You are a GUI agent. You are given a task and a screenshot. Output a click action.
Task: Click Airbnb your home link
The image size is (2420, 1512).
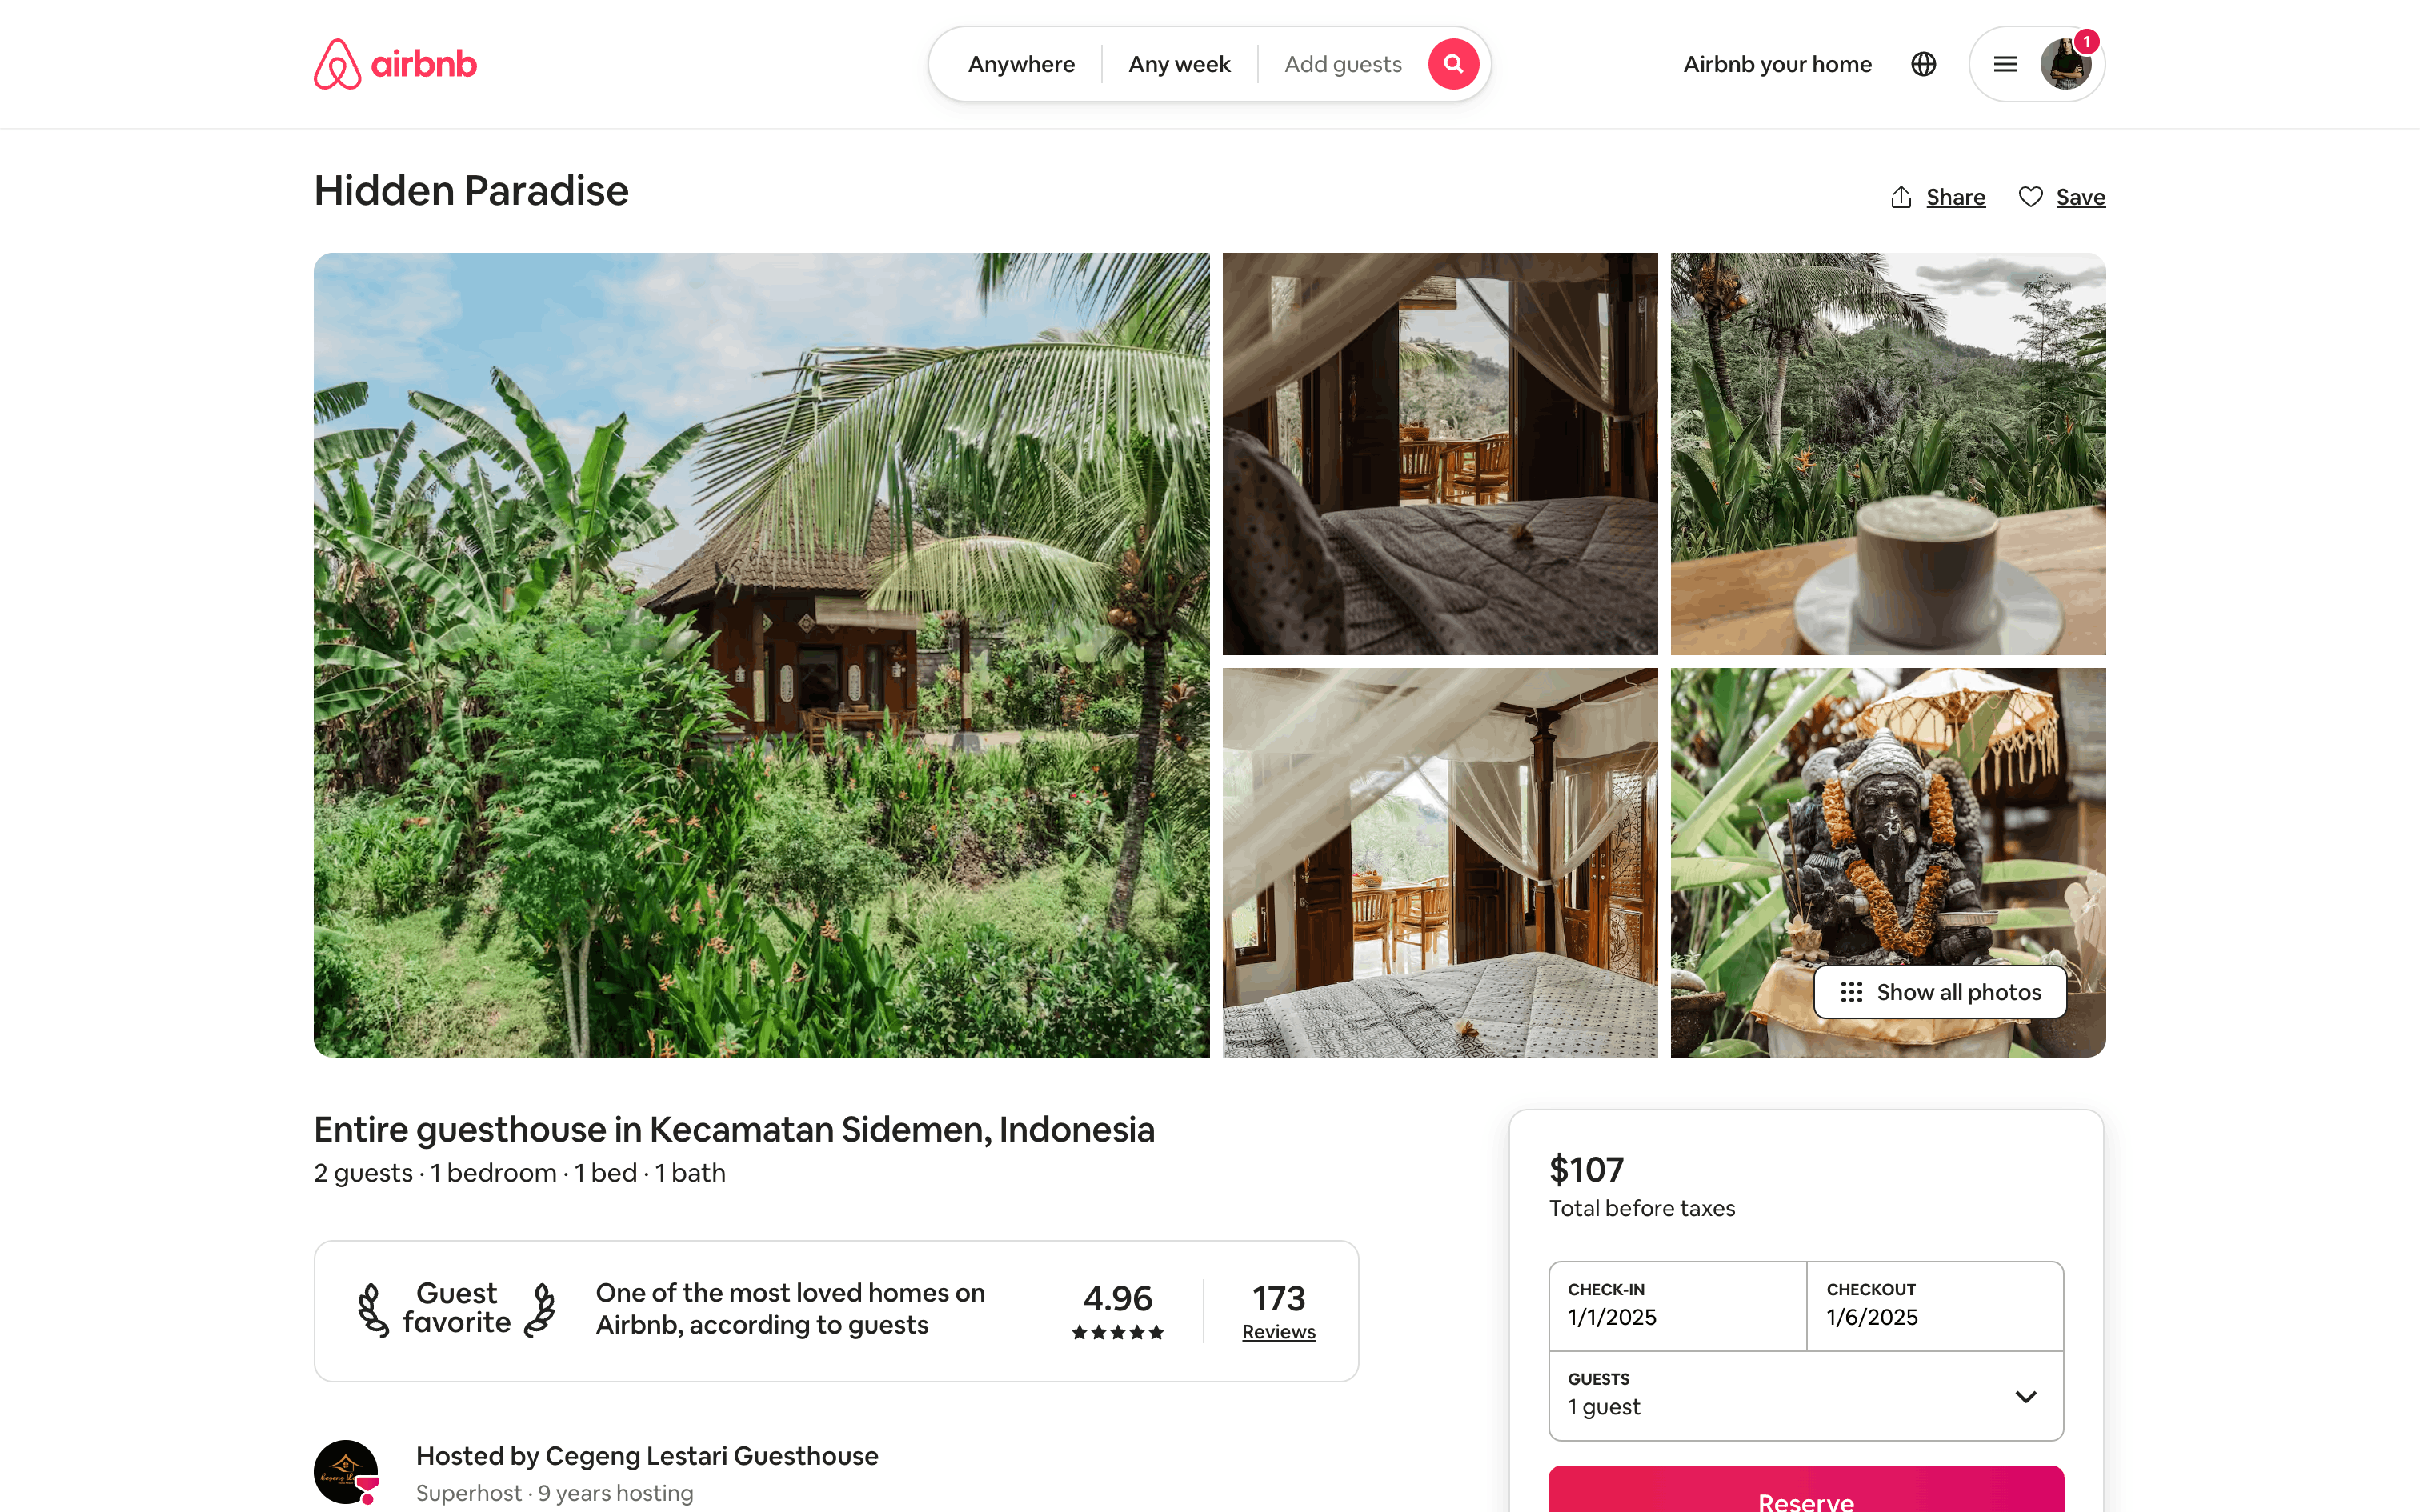(1777, 64)
